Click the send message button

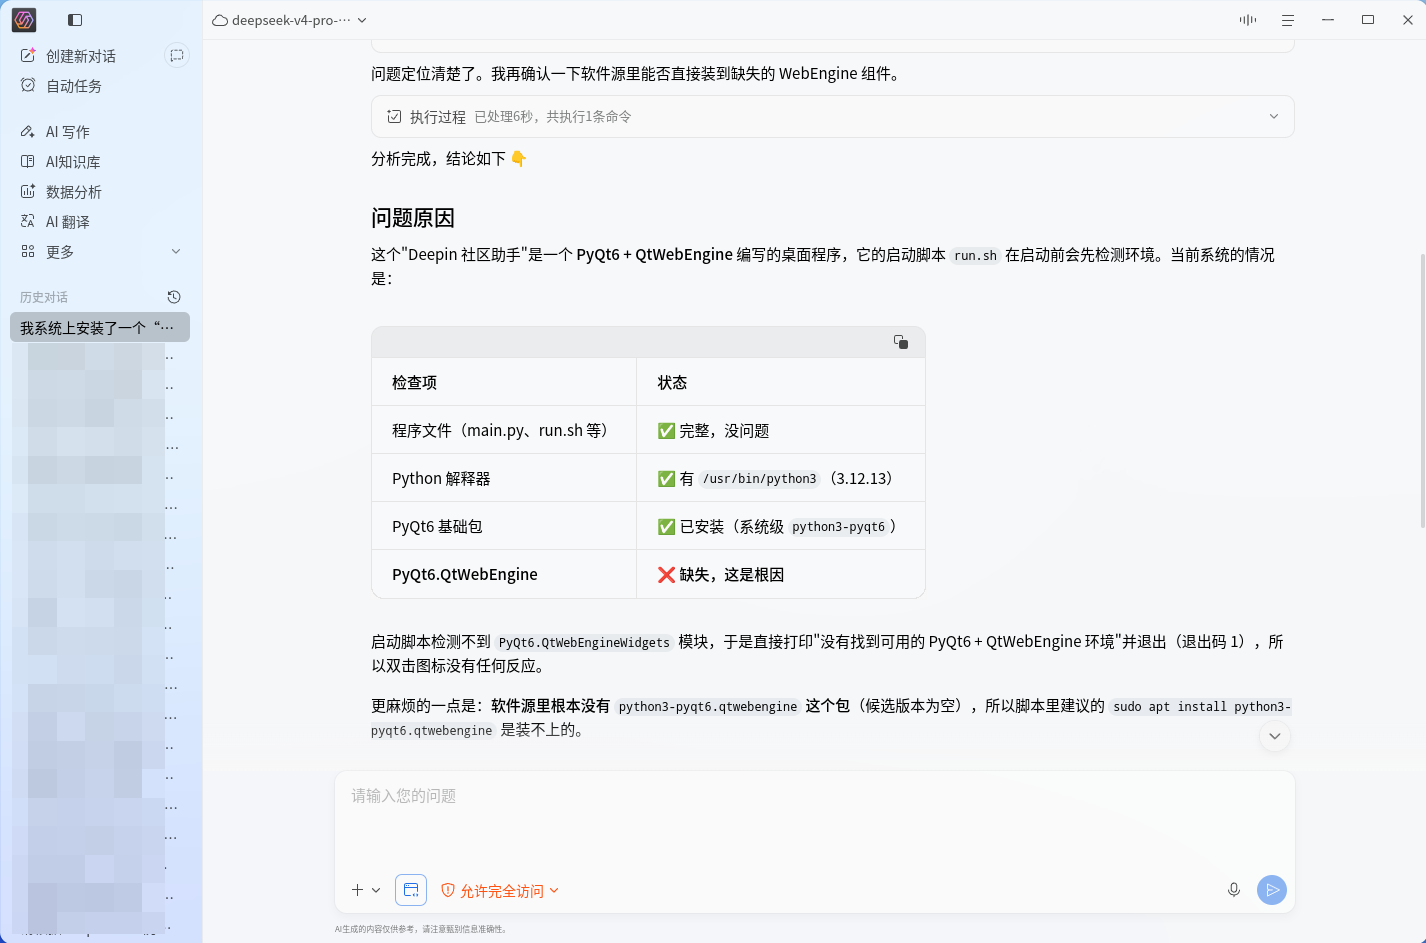click(x=1272, y=890)
